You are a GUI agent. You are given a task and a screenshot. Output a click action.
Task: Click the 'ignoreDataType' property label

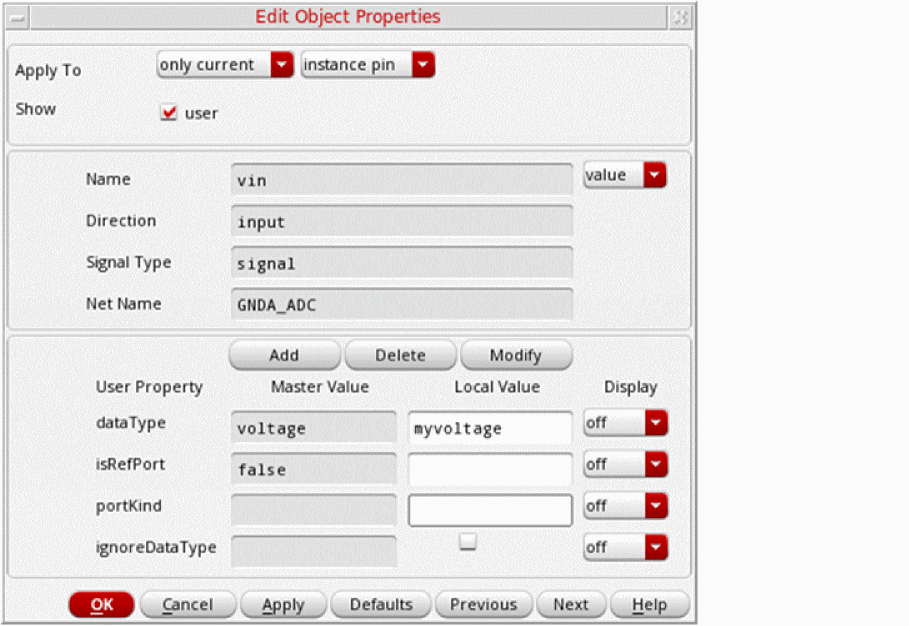pos(156,548)
